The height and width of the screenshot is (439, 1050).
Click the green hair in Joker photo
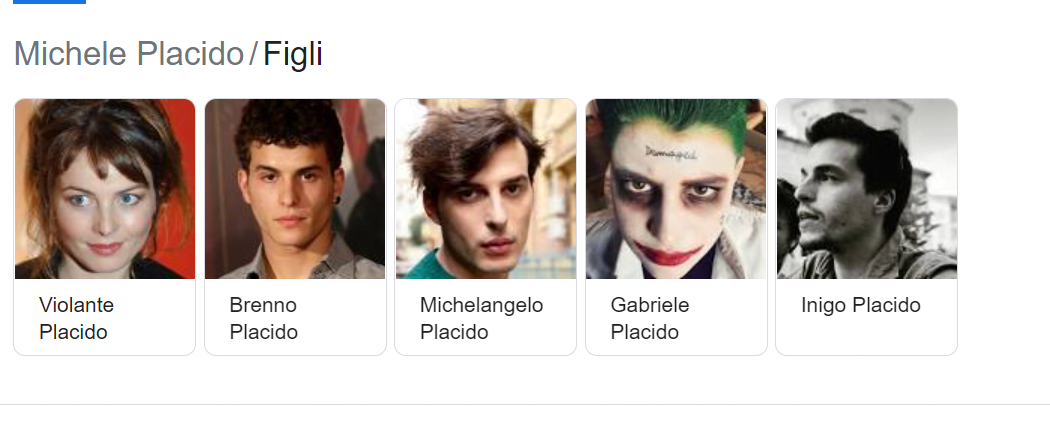(676, 115)
